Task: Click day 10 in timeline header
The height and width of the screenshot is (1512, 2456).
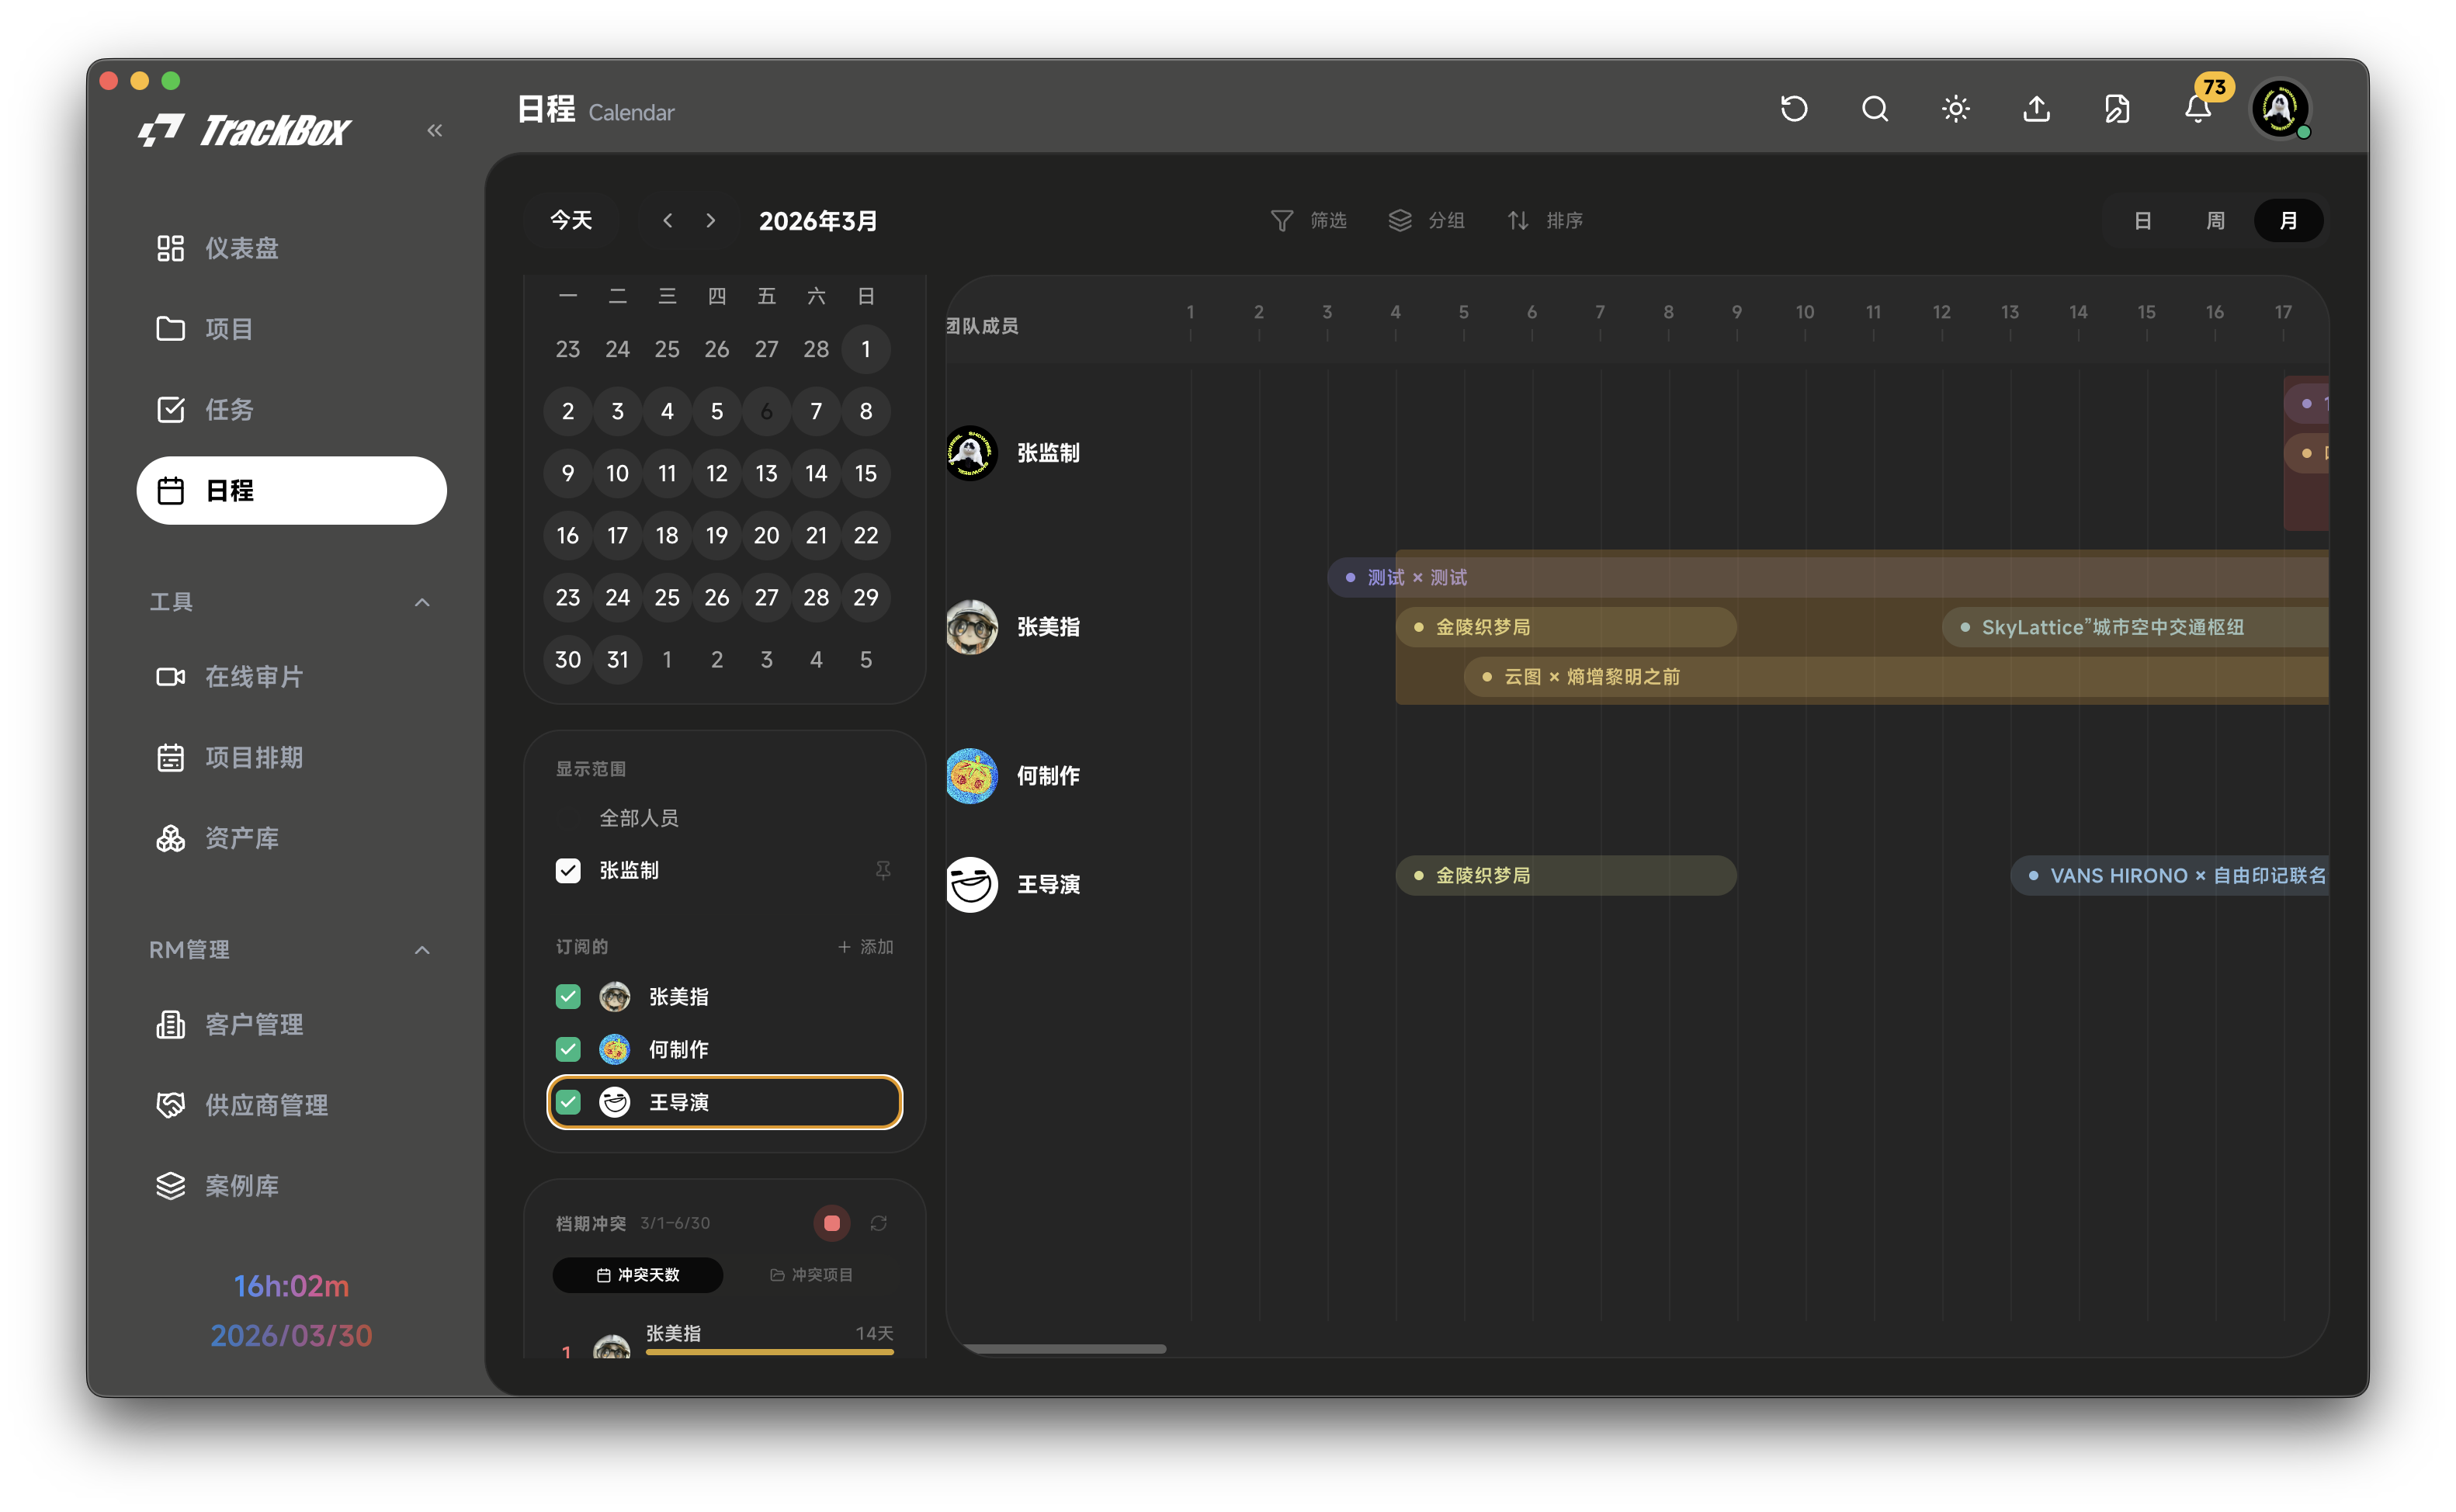Action: [1805, 312]
